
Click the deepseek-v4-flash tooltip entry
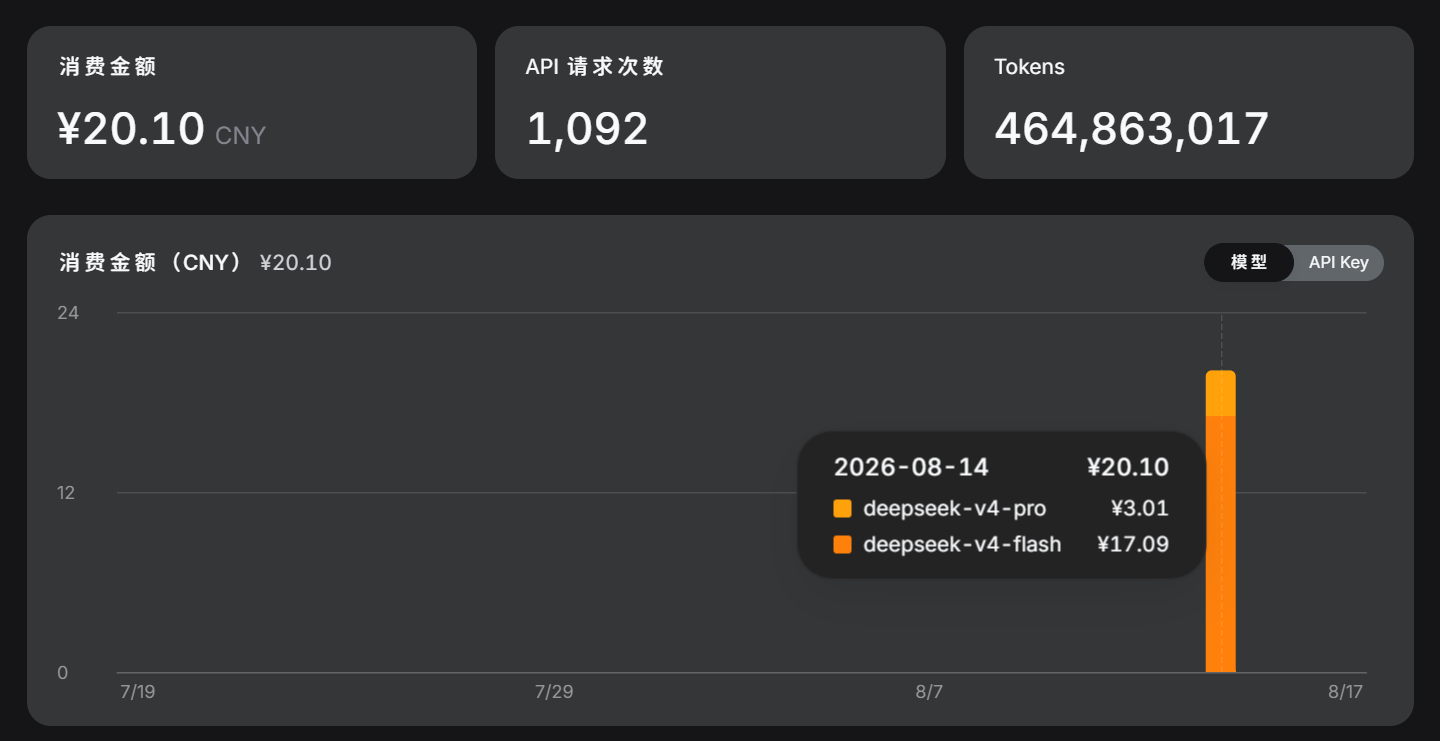pos(1001,544)
